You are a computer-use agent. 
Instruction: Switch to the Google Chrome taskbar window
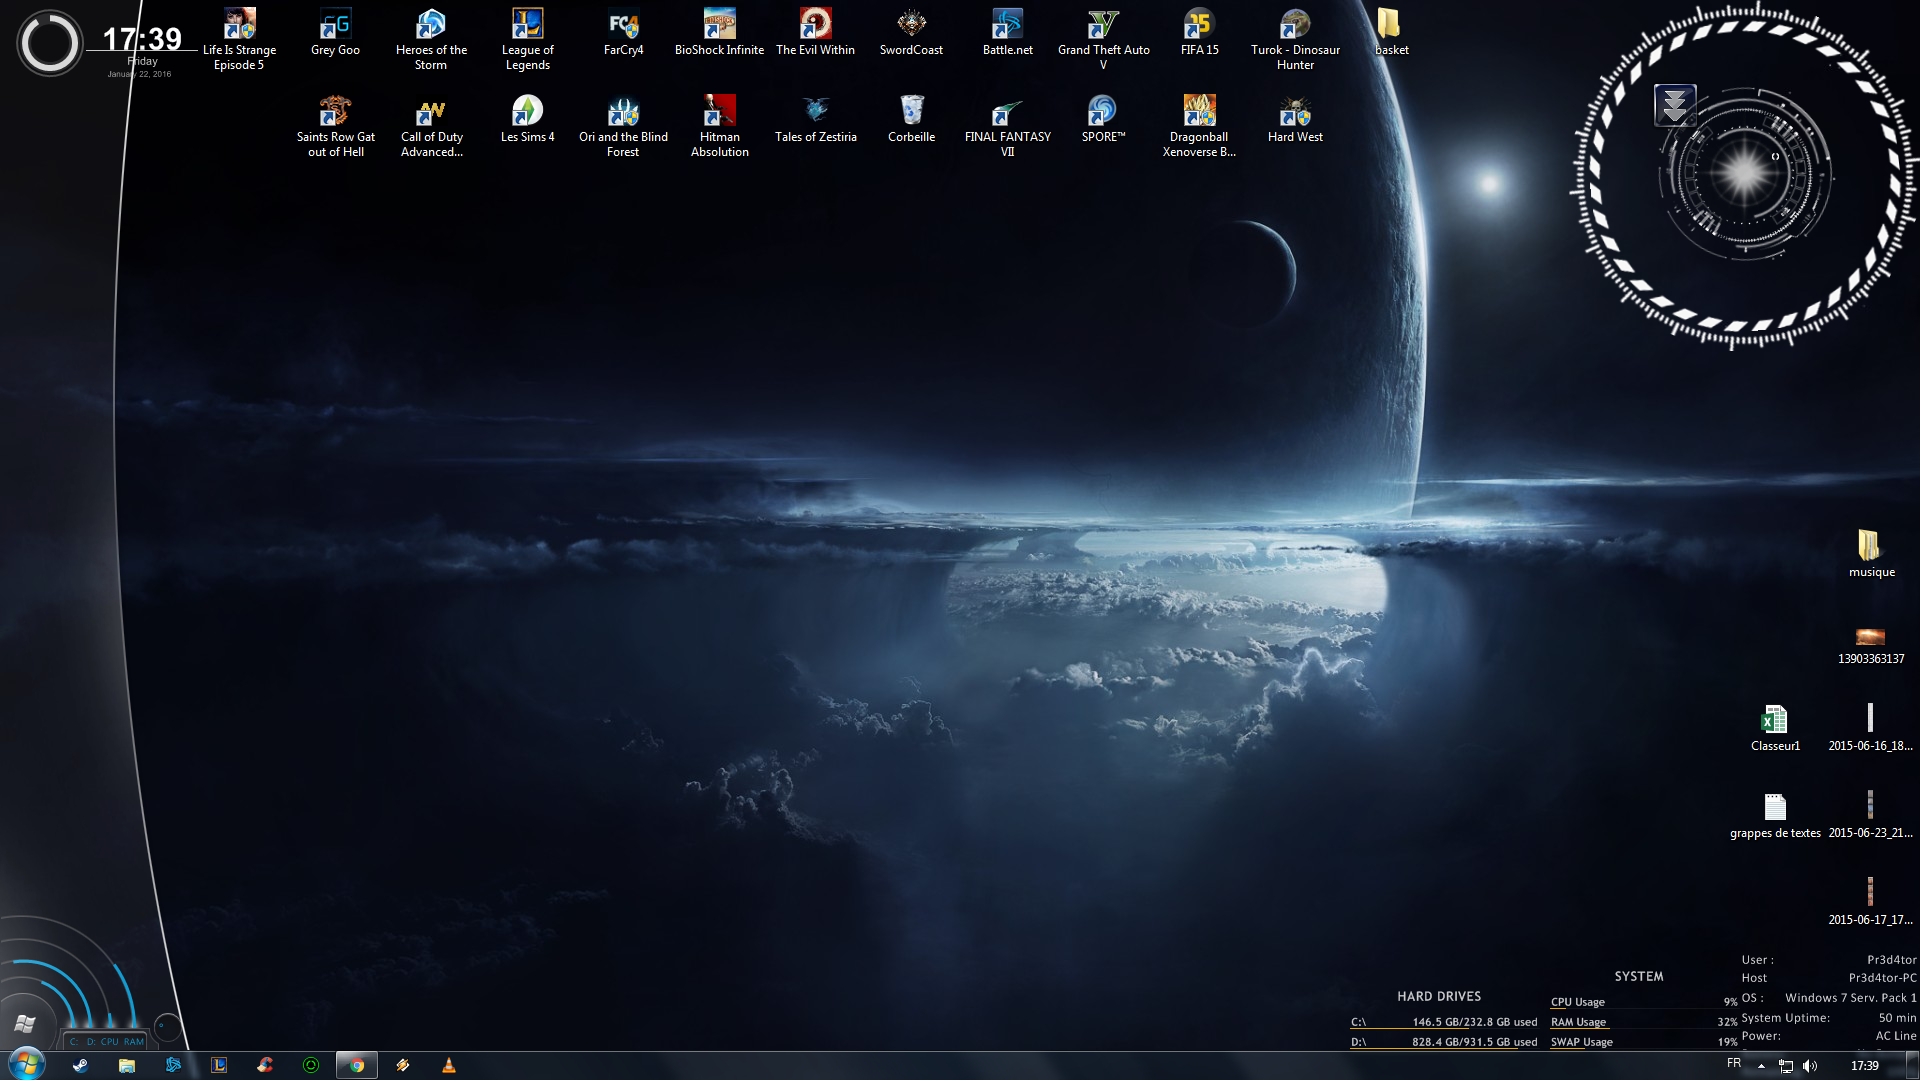click(357, 1067)
